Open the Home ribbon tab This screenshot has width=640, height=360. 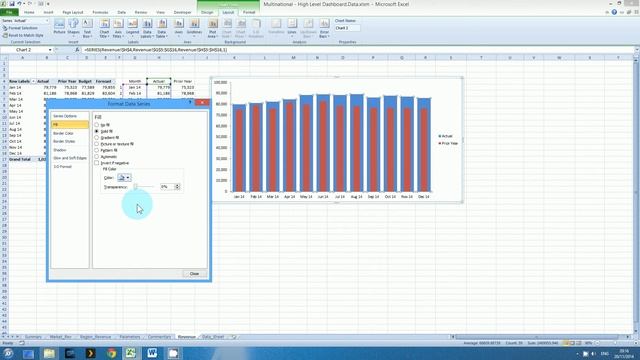29,12
